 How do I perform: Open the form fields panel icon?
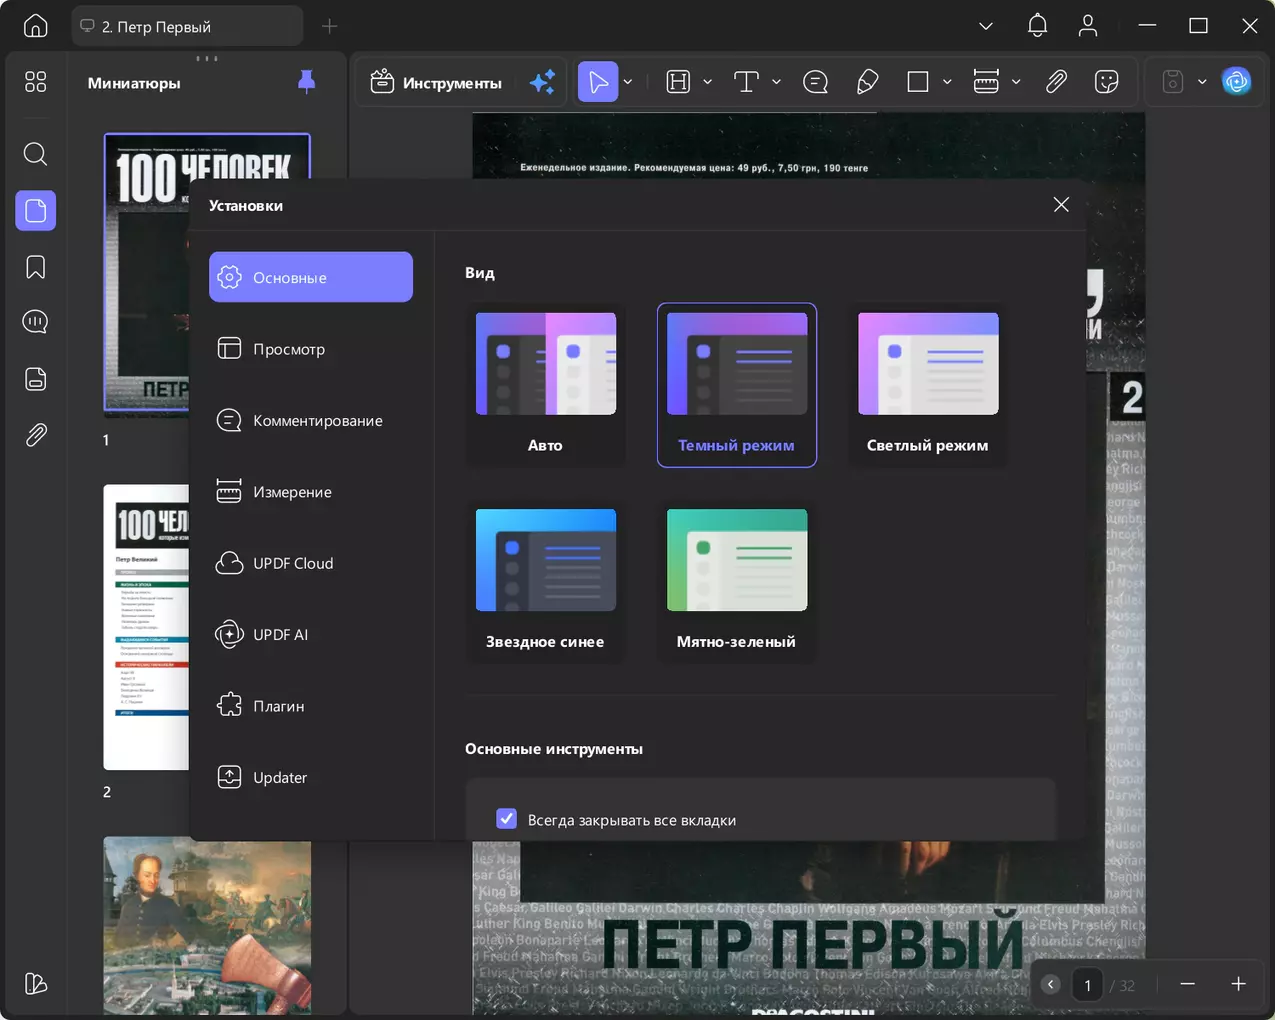pos(36,379)
